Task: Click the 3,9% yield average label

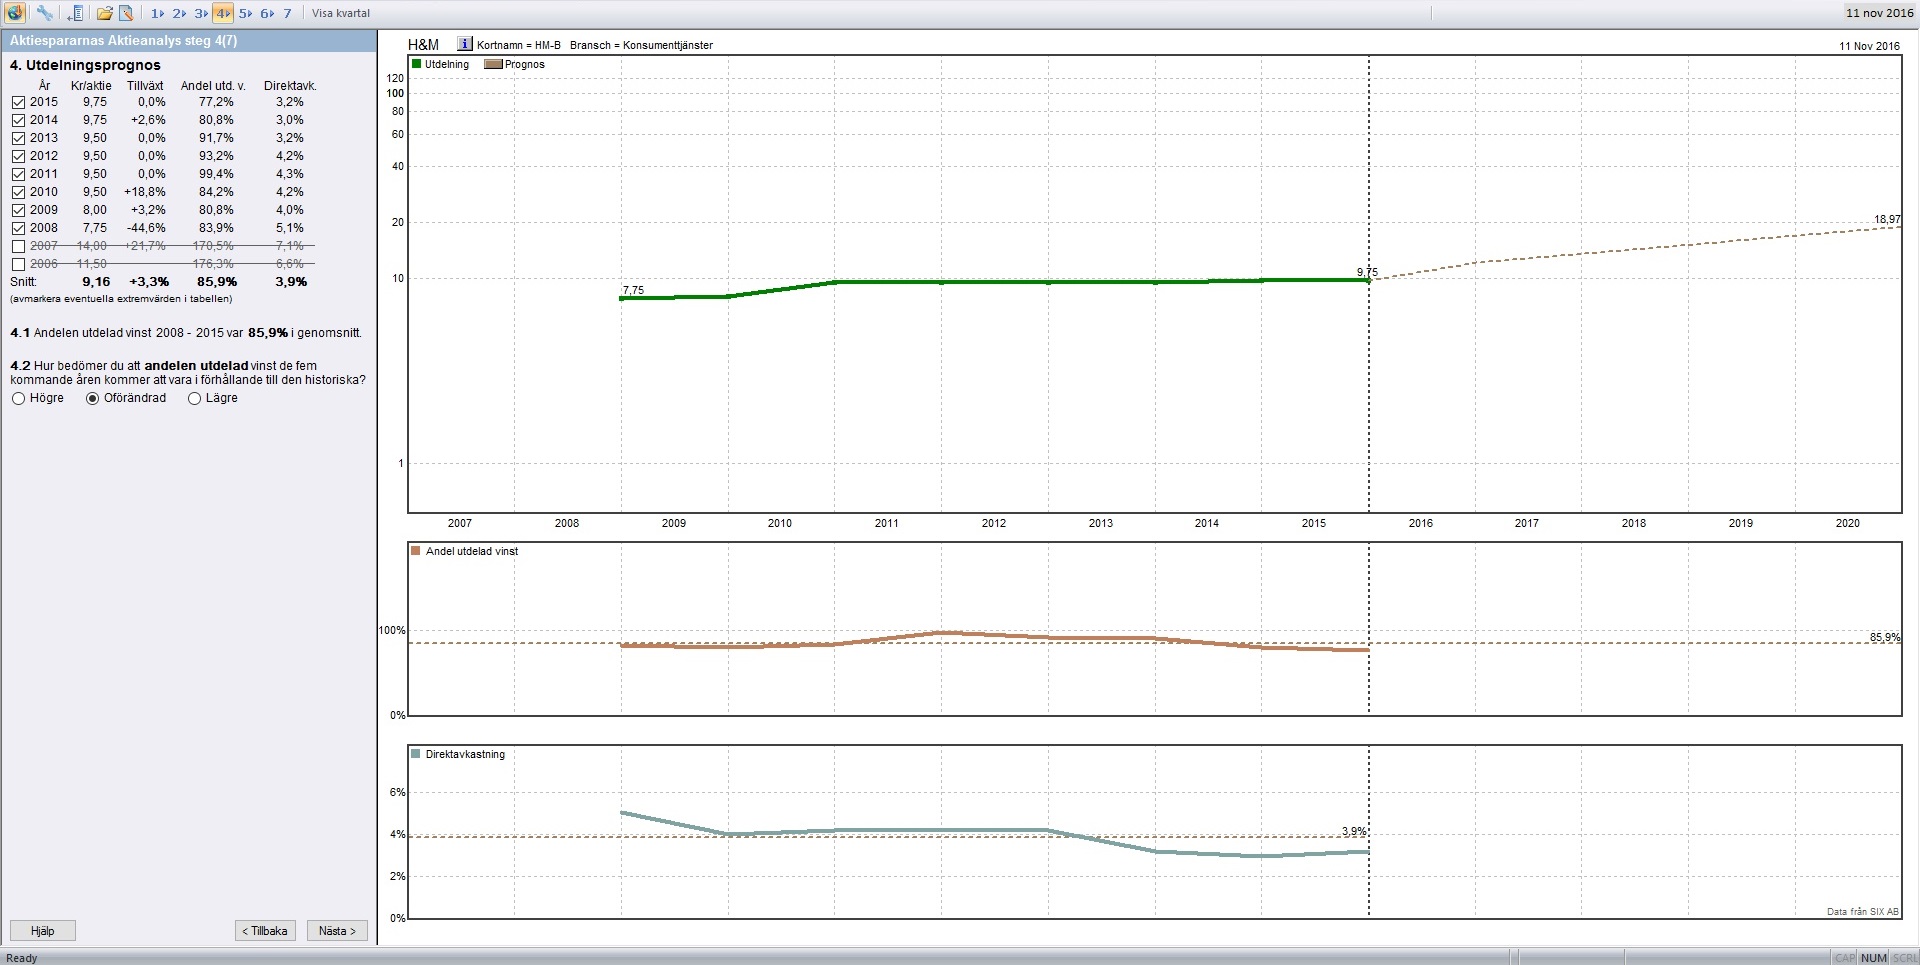Action: (x=1354, y=831)
